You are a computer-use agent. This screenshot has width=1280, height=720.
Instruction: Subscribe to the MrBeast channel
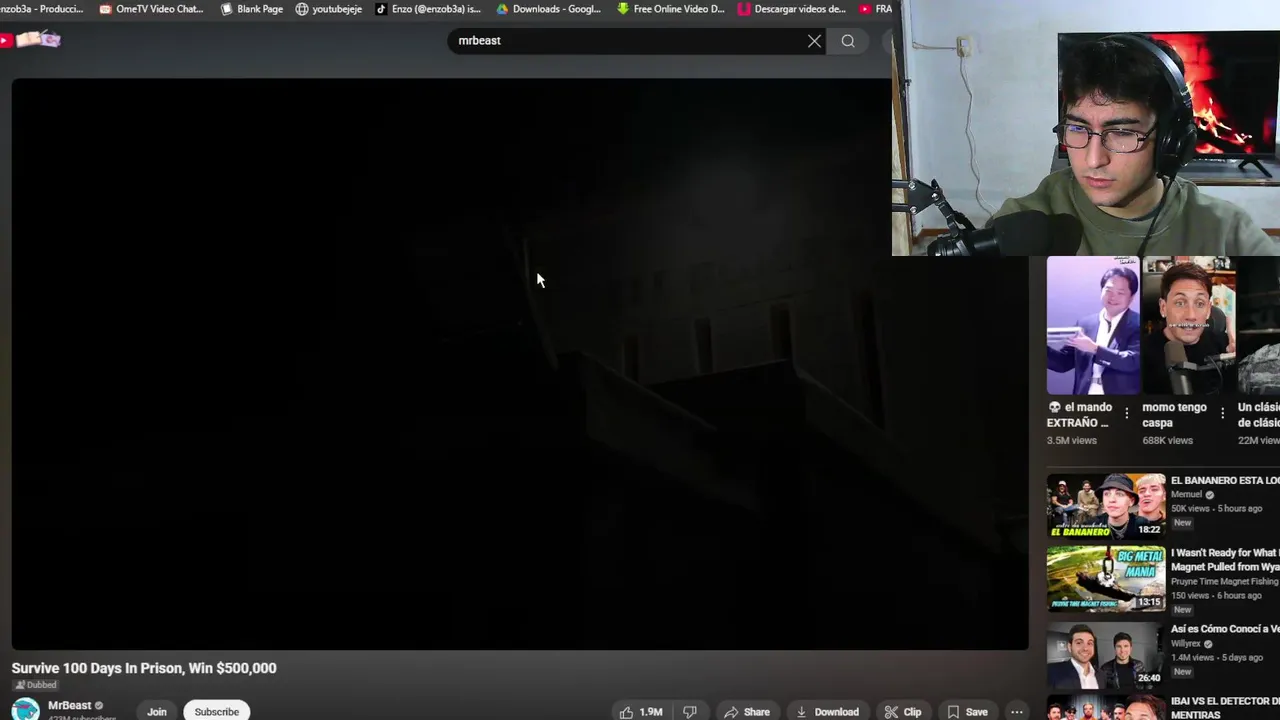click(x=216, y=712)
